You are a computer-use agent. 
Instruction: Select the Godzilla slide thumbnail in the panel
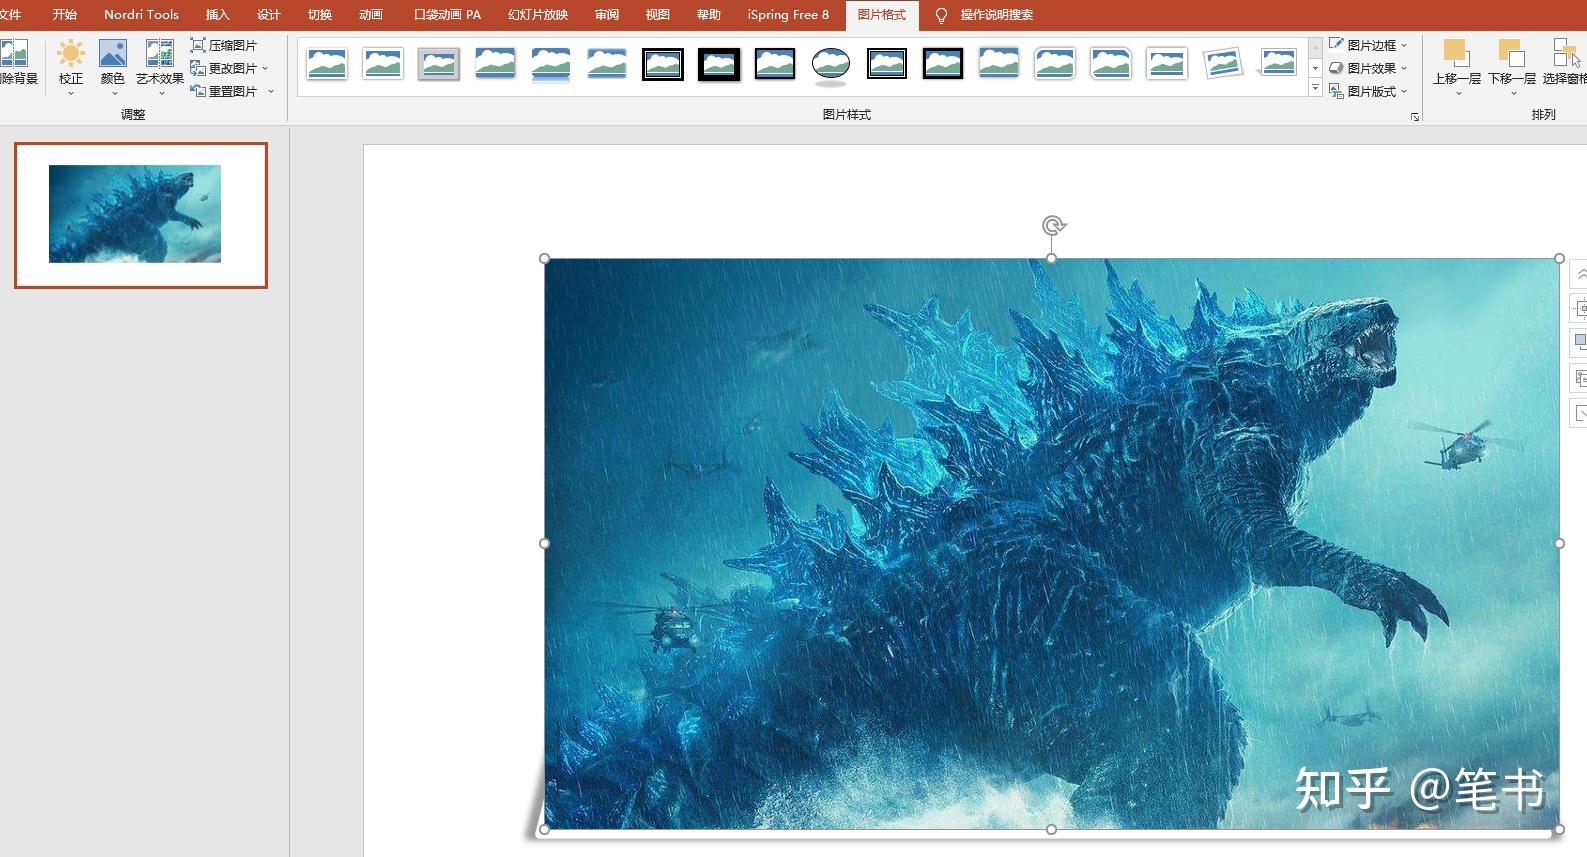(141, 215)
